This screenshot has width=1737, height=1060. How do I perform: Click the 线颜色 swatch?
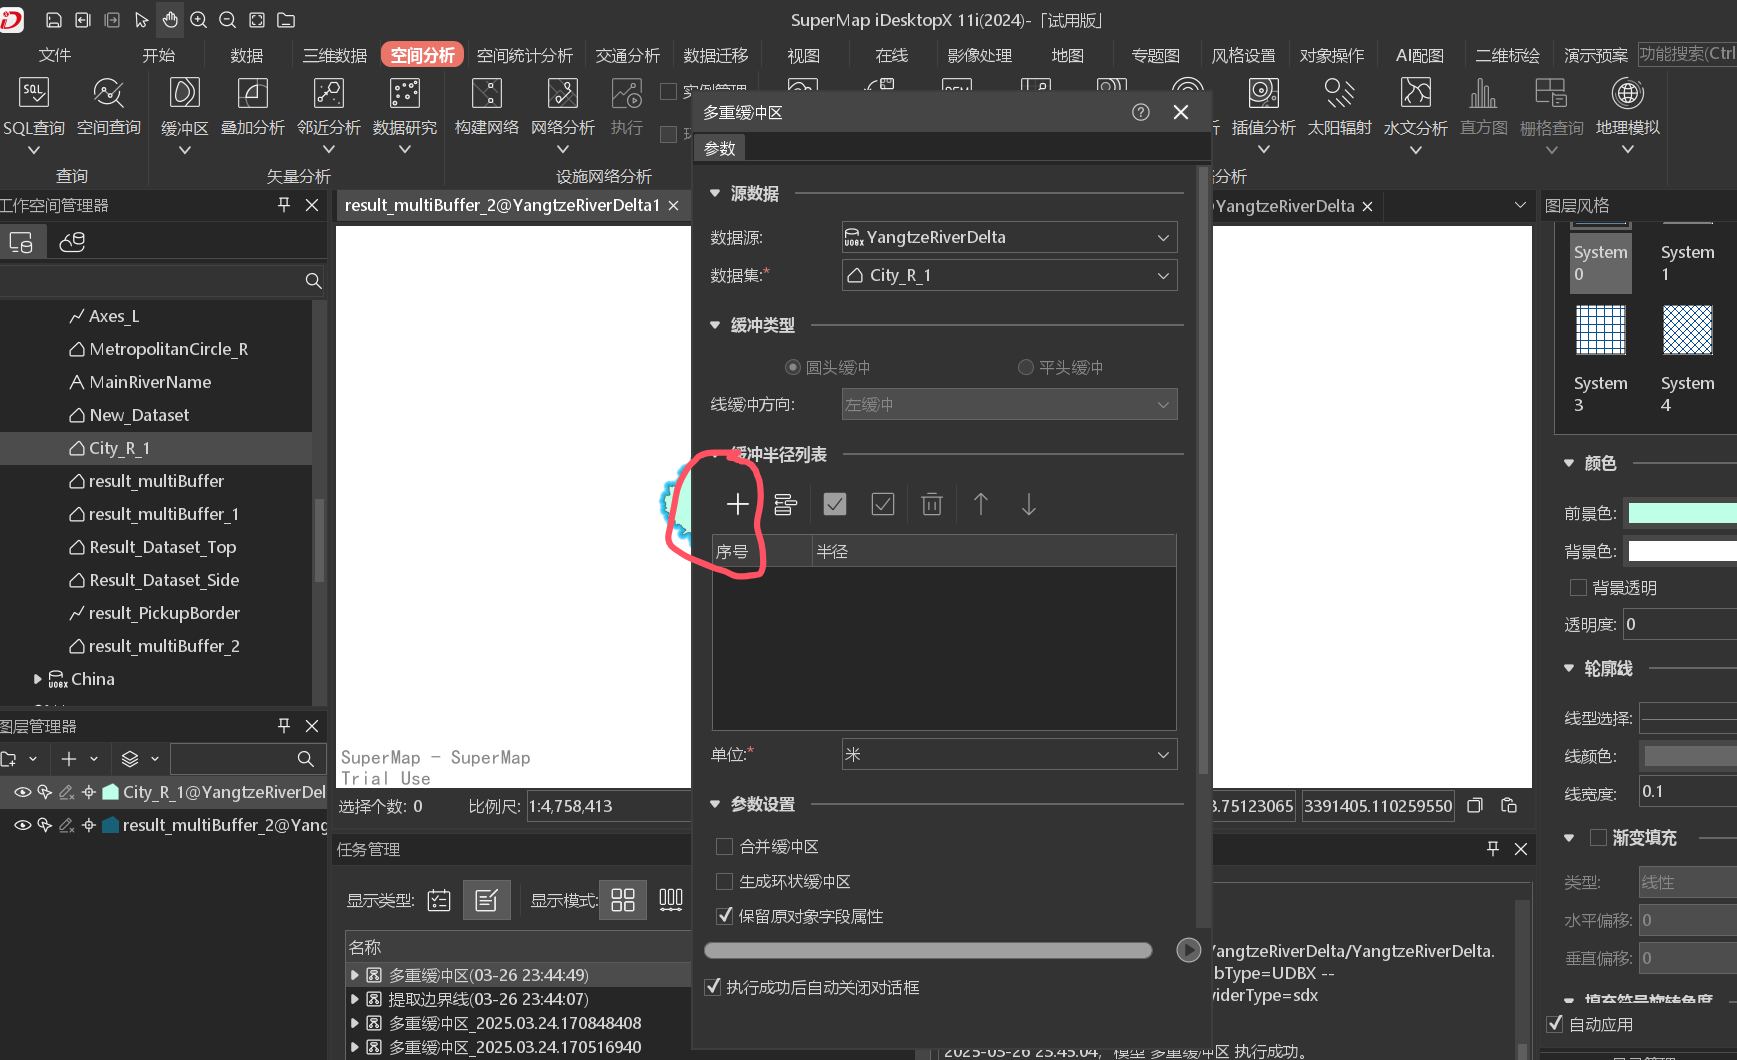click(1690, 756)
